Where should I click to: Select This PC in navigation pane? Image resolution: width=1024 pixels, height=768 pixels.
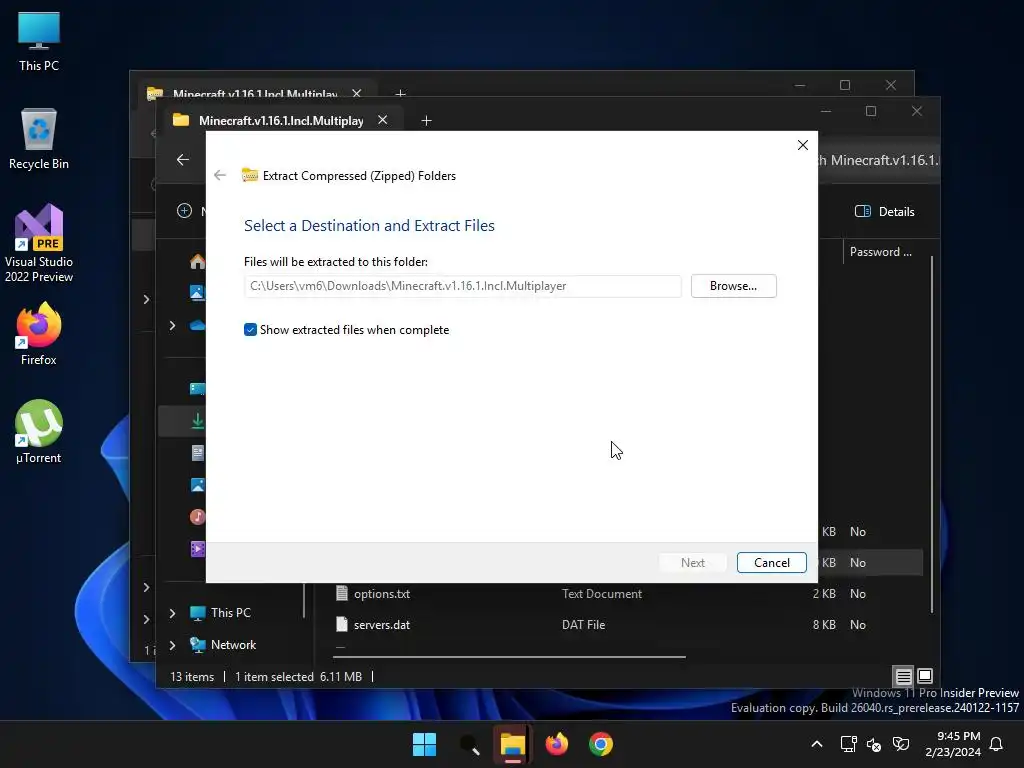pos(231,613)
